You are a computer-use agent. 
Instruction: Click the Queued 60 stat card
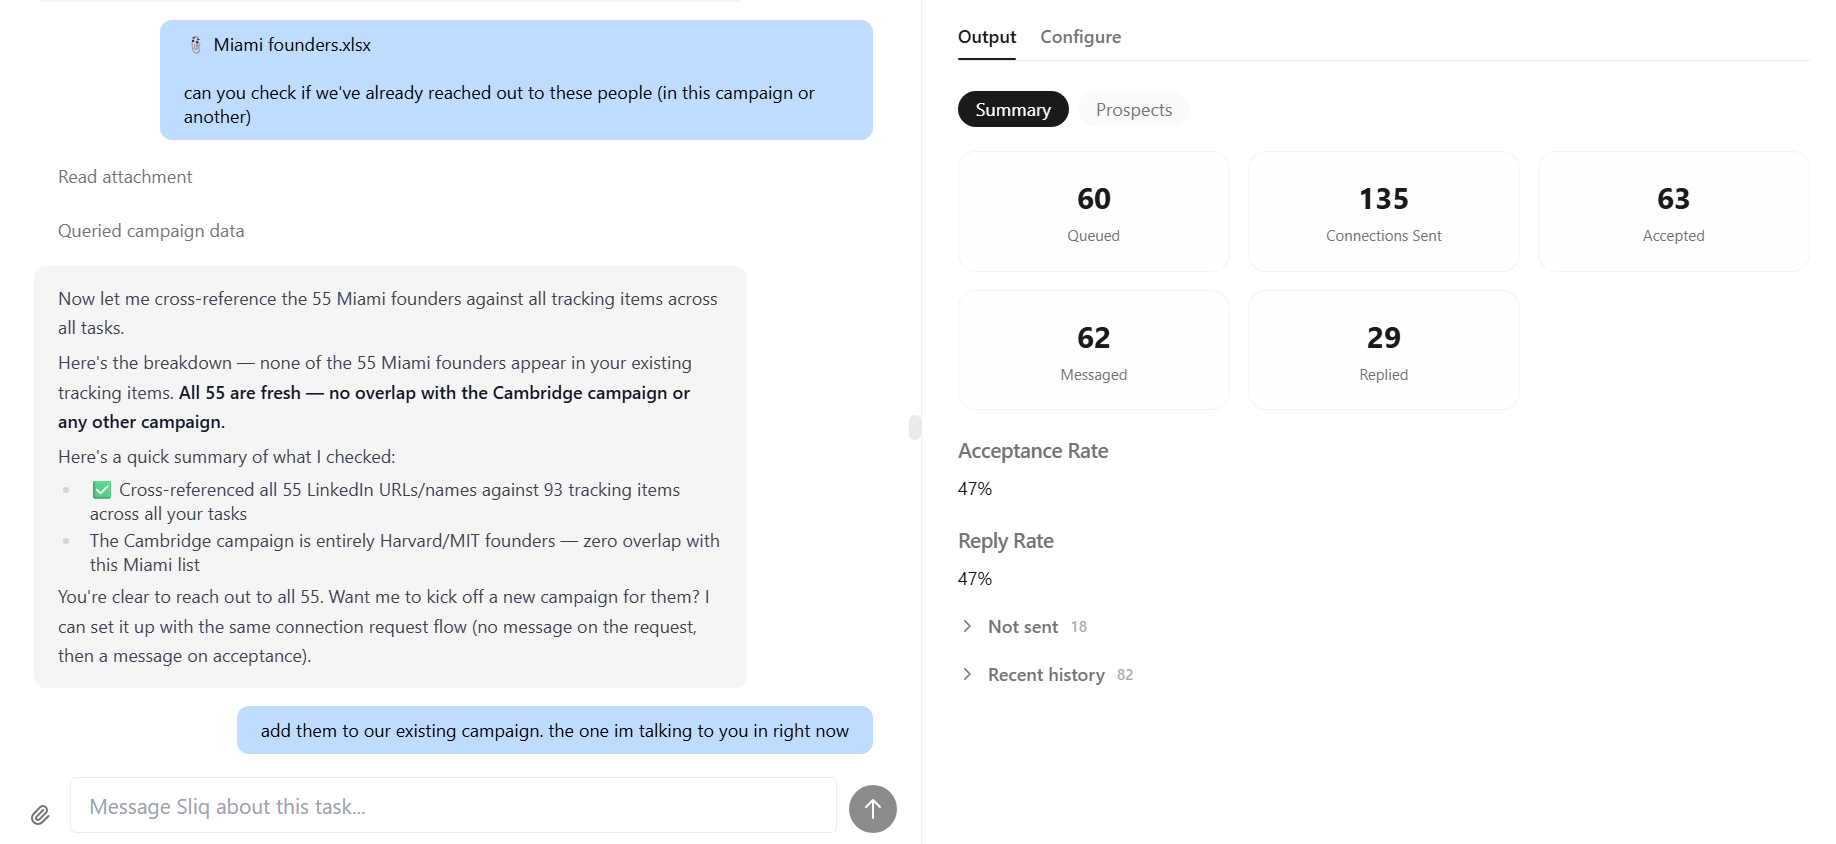[1093, 211]
